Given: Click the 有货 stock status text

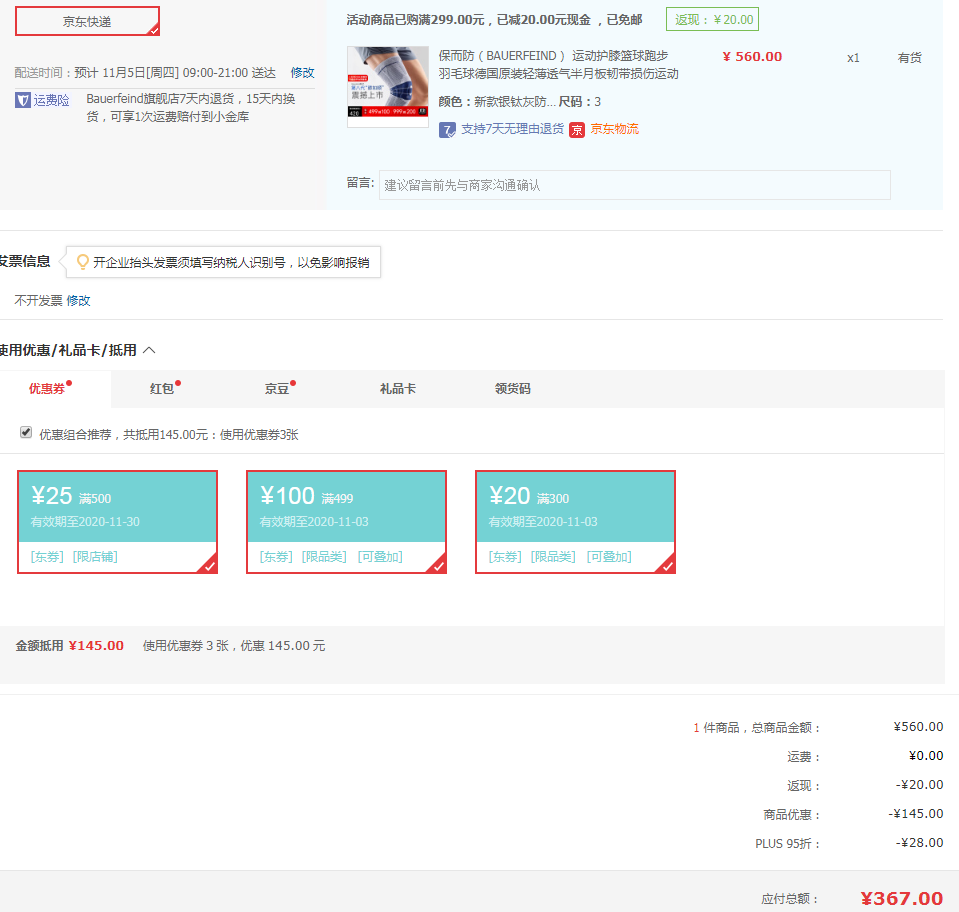Looking at the screenshot, I should (x=909, y=58).
